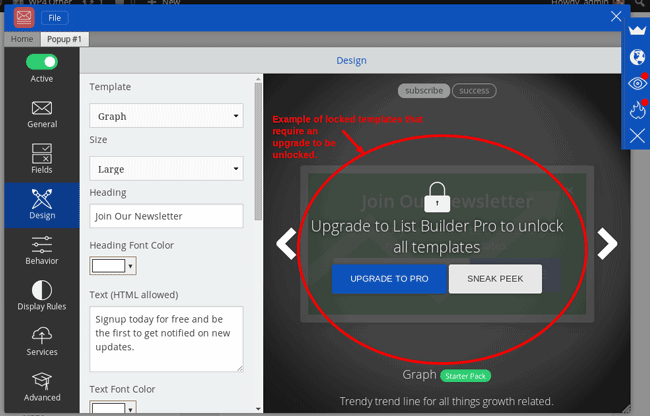The image size is (650, 416).
Task: Click the Graph template name label
Action: pos(419,375)
